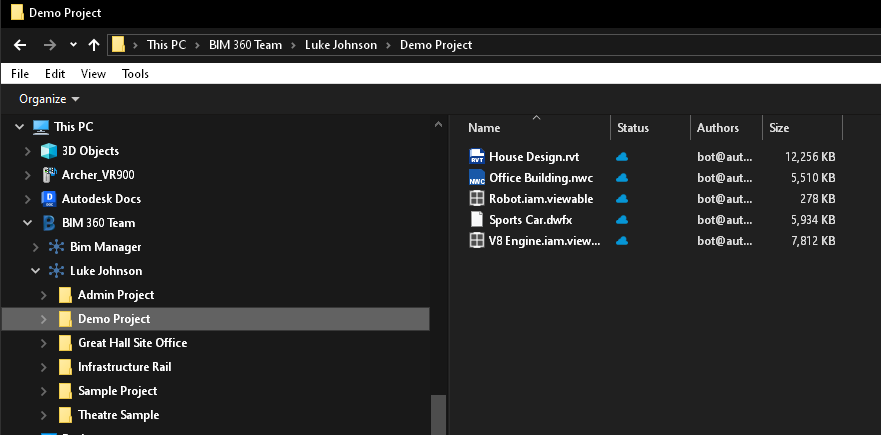The width and height of the screenshot is (881, 435).
Task: Click cloud status icon for V8 Engine file
Action: pyautogui.click(x=622, y=241)
